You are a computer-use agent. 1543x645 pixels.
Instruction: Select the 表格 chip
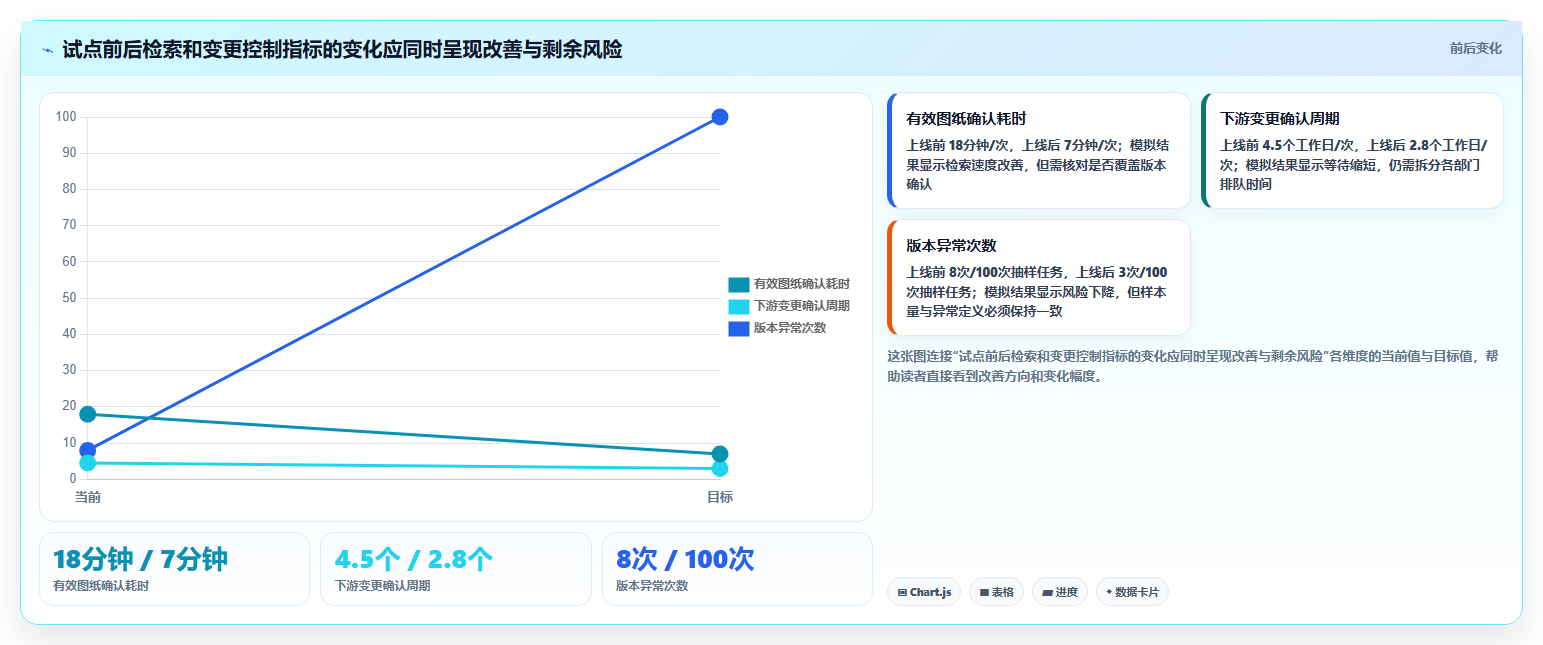(996, 592)
